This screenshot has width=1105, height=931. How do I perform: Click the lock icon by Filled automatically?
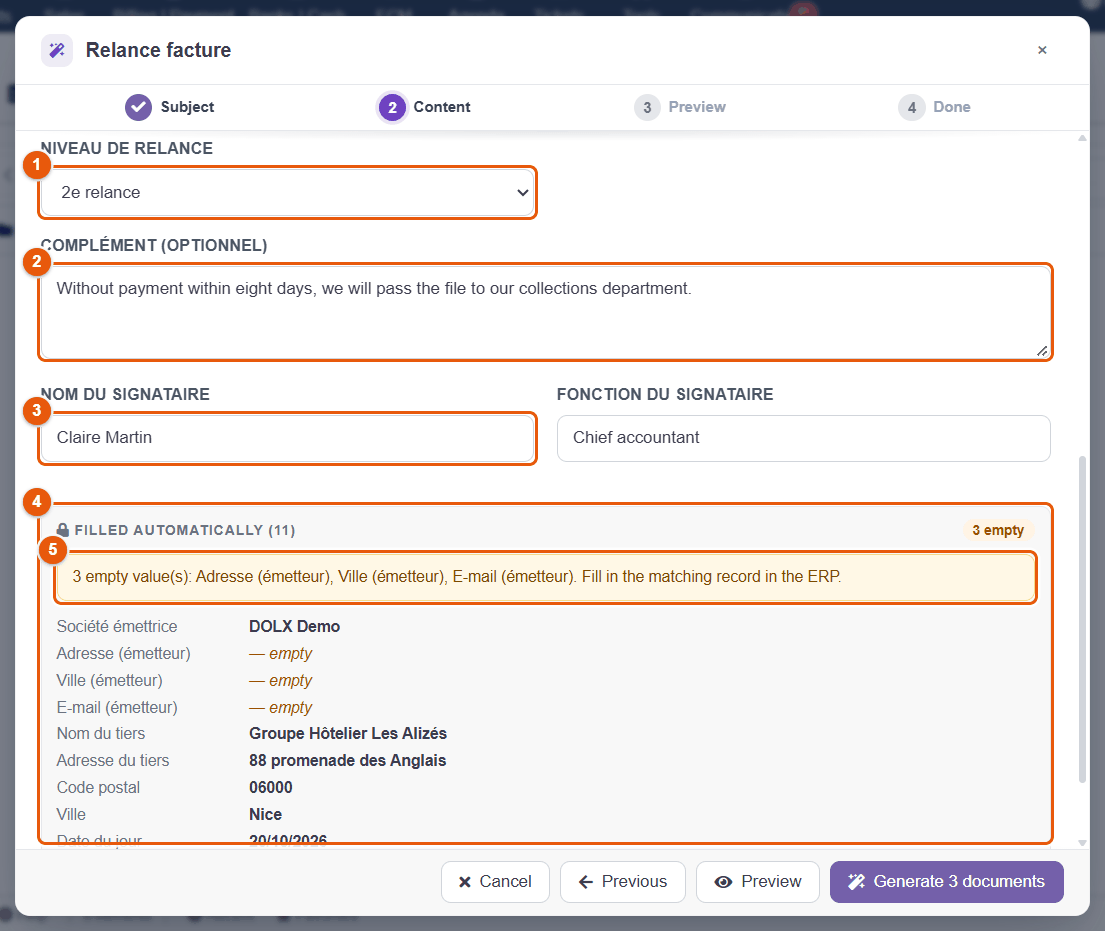click(63, 530)
